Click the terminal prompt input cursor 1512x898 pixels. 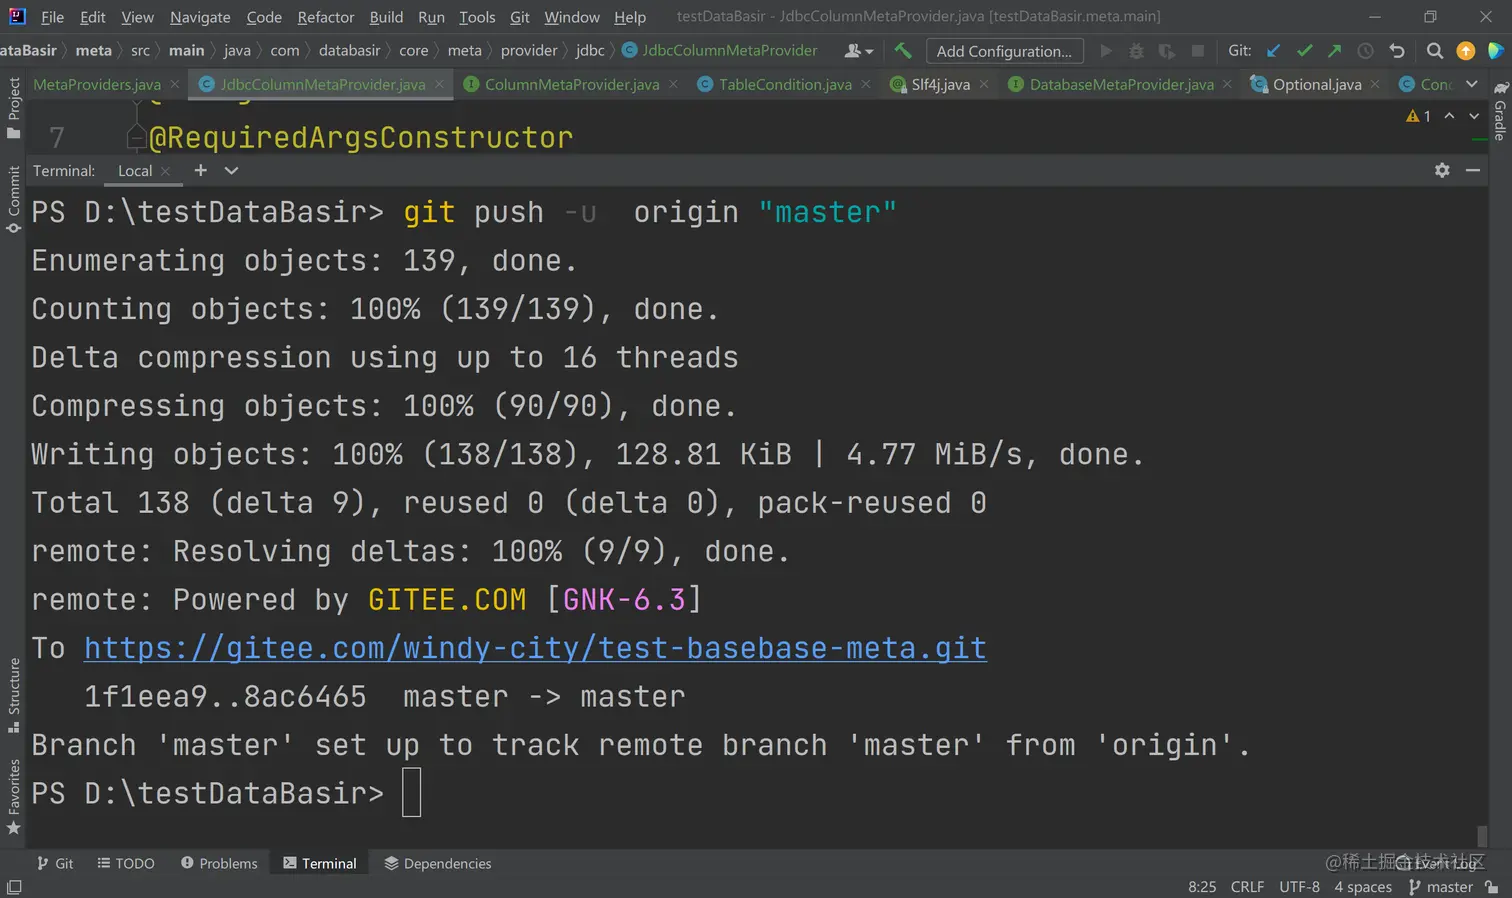click(411, 793)
